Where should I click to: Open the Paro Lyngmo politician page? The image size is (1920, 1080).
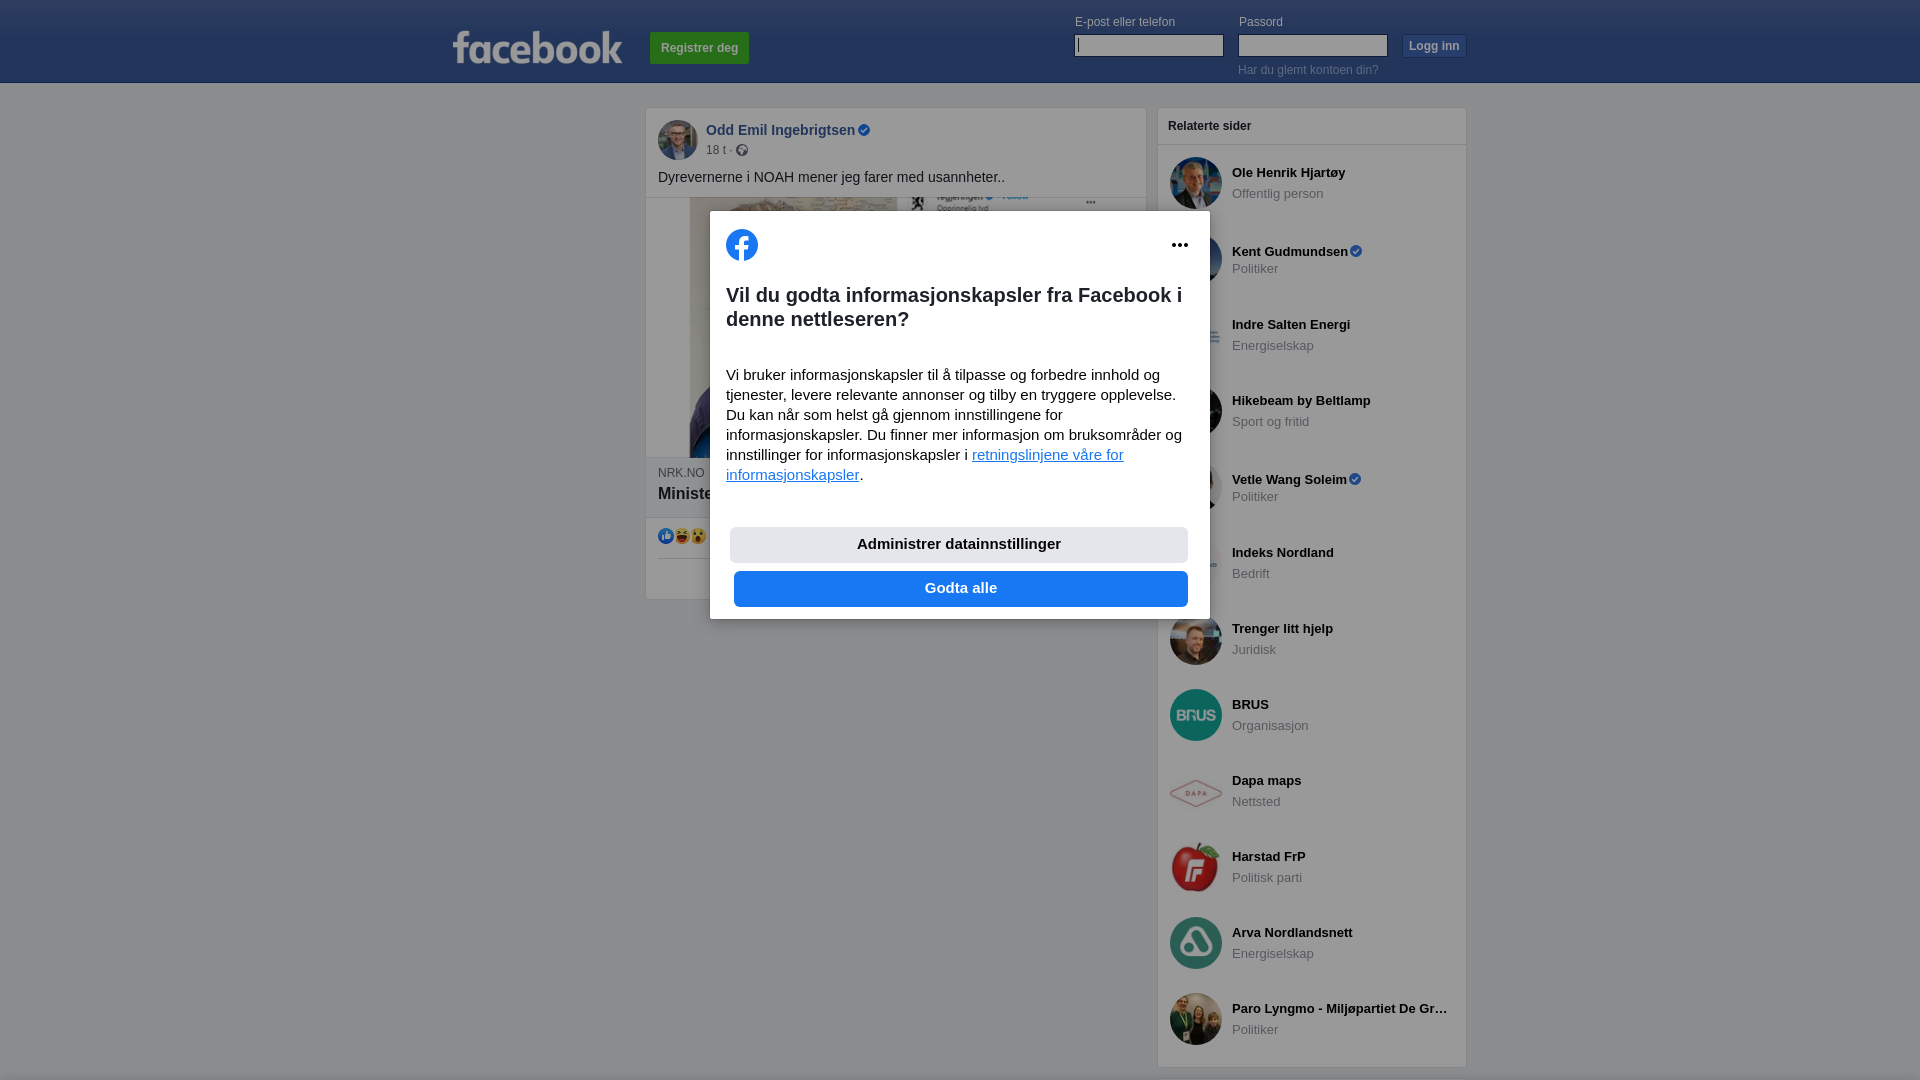[x=1340, y=1009]
